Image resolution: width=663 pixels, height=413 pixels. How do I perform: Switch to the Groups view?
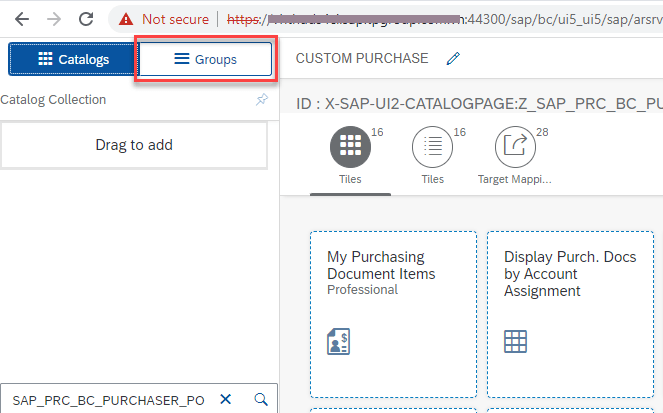click(205, 59)
